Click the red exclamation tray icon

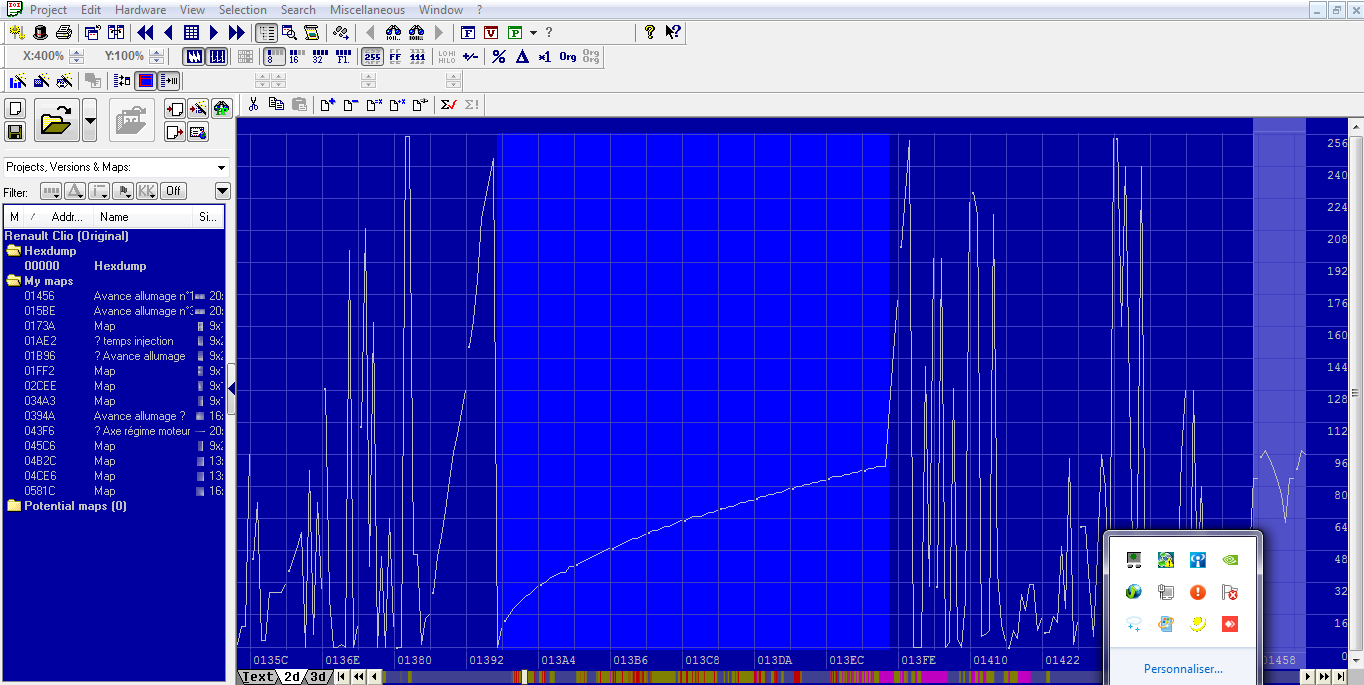(1198, 592)
